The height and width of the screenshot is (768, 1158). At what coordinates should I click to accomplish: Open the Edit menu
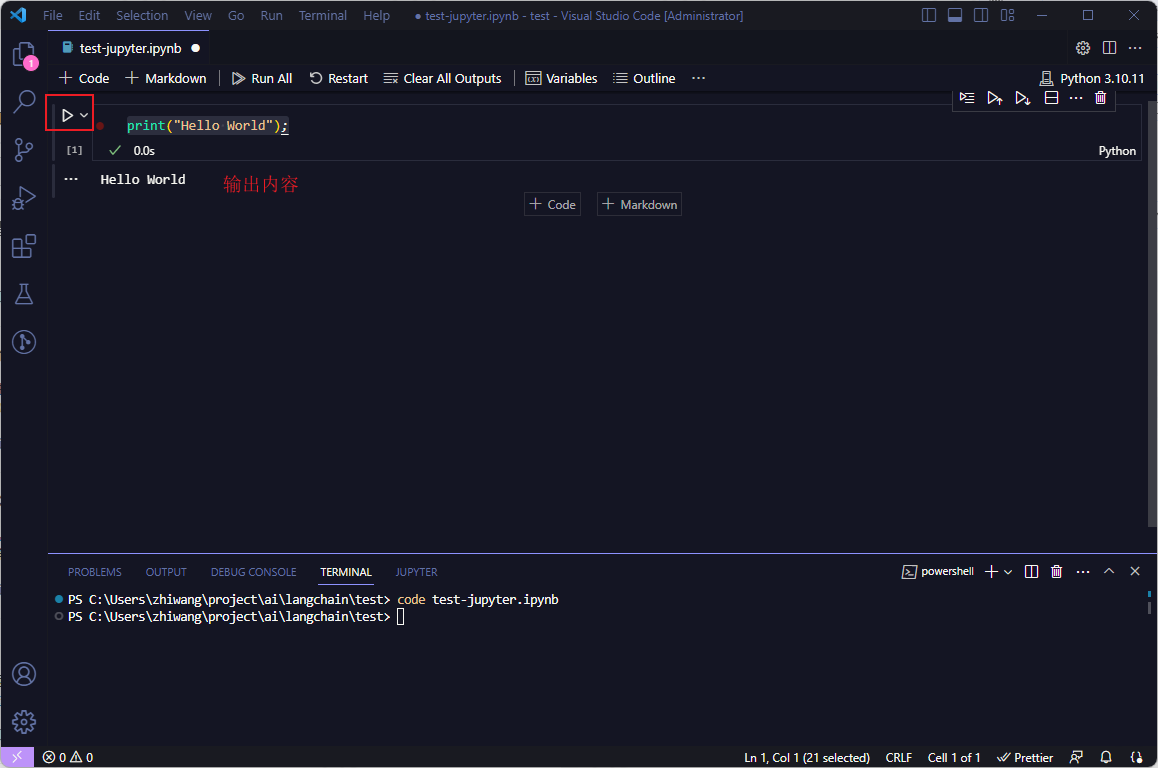tap(89, 16)
